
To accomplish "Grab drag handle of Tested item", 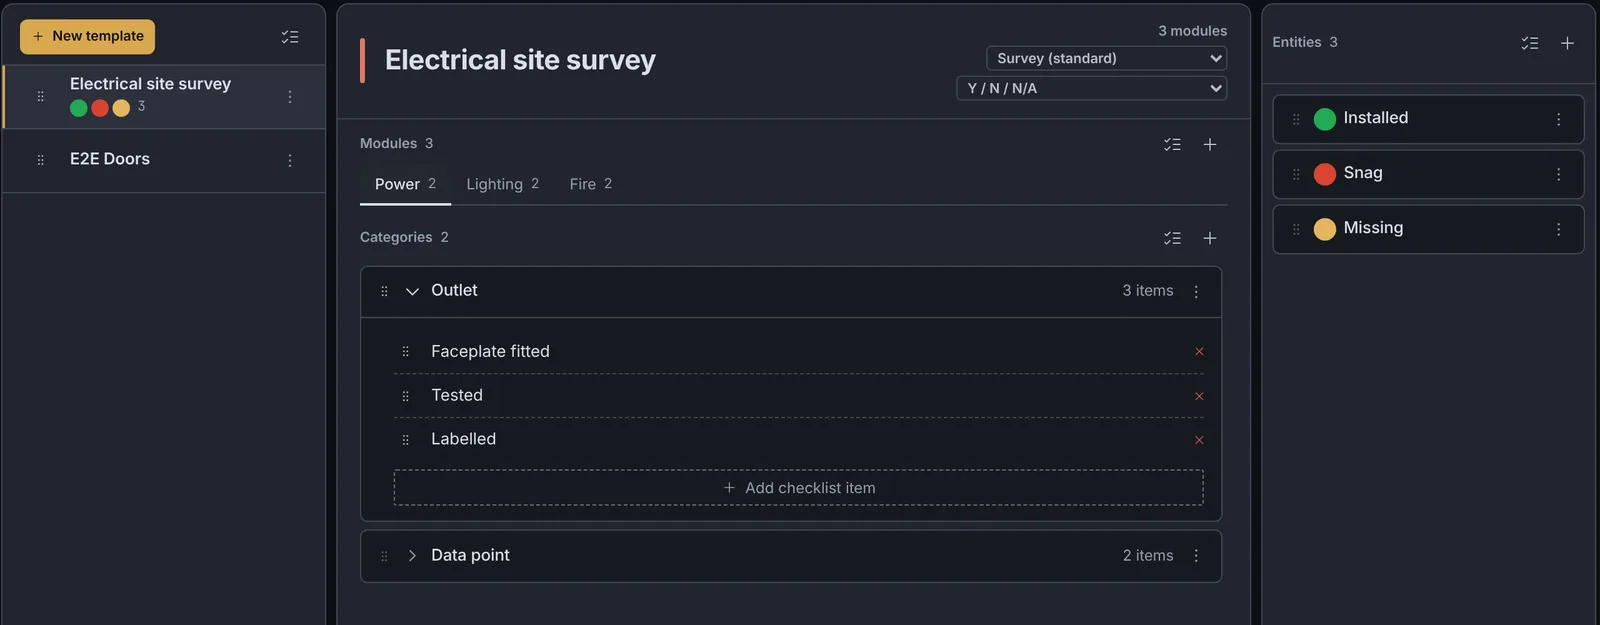I will [405, 396].
